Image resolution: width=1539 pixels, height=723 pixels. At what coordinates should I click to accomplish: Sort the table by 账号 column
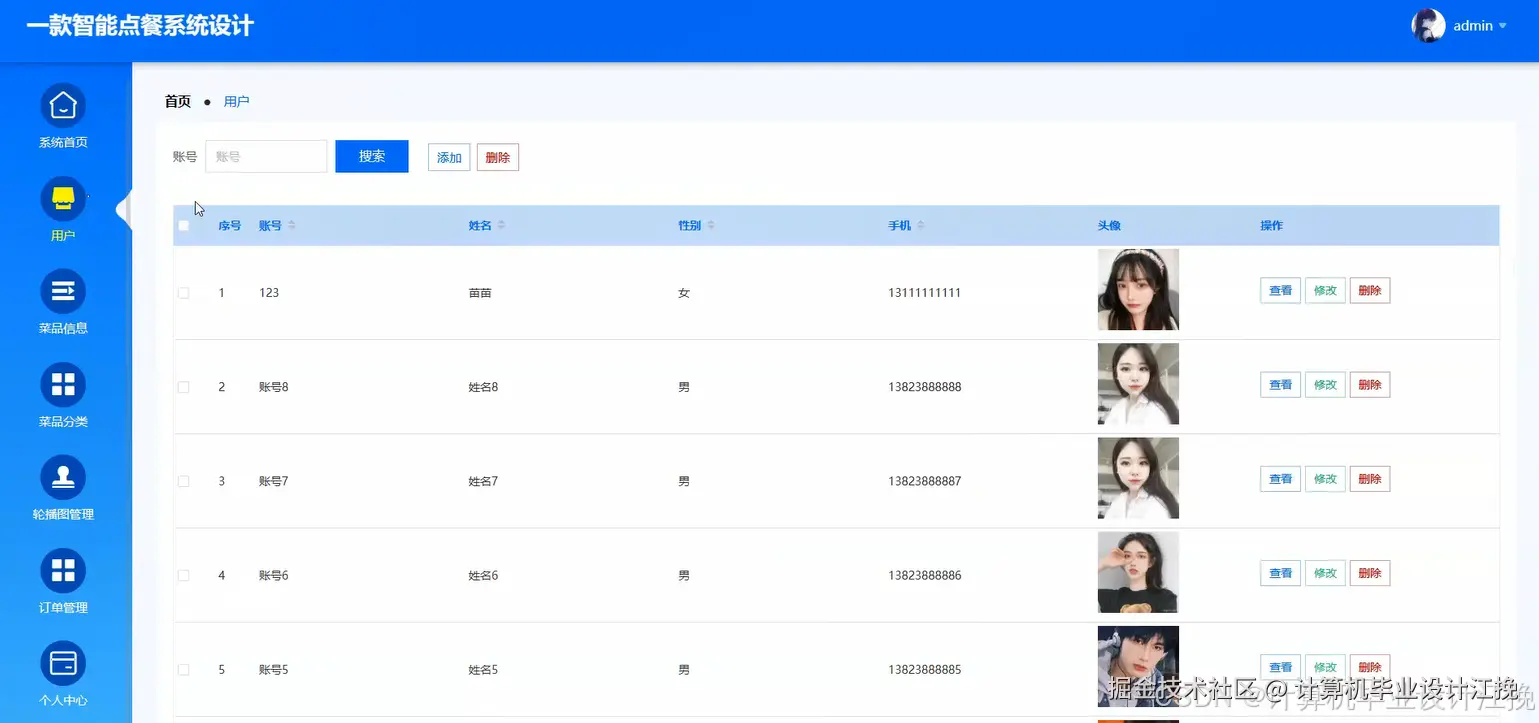(x=292, y=226)
